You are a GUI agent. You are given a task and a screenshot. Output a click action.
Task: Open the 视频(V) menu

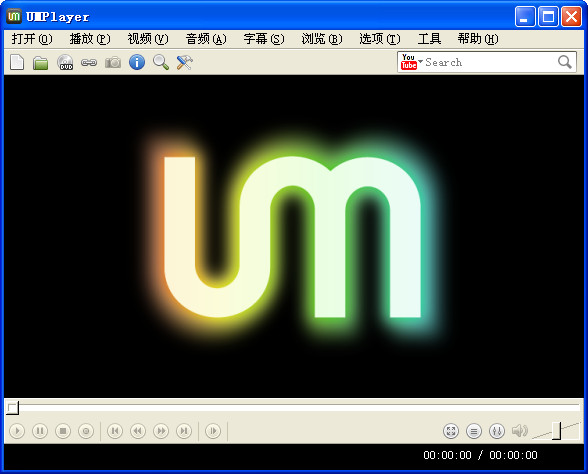pos(148,39)
